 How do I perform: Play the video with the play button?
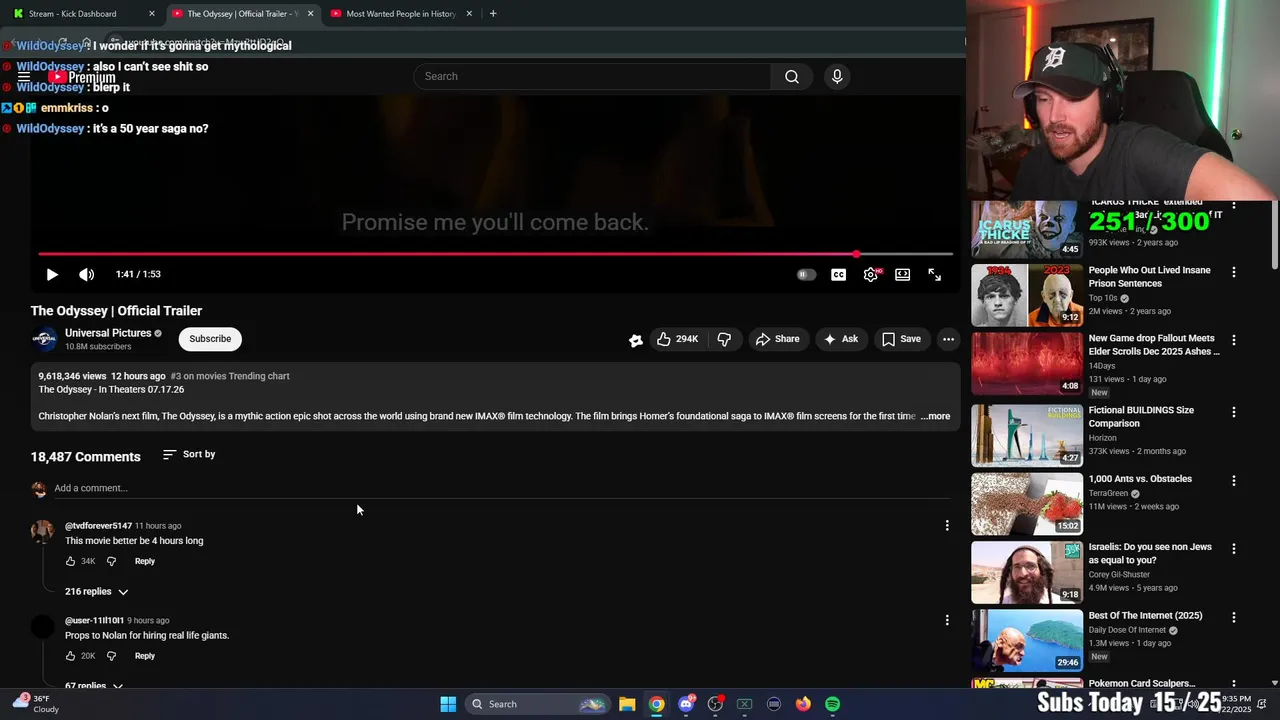52,274
